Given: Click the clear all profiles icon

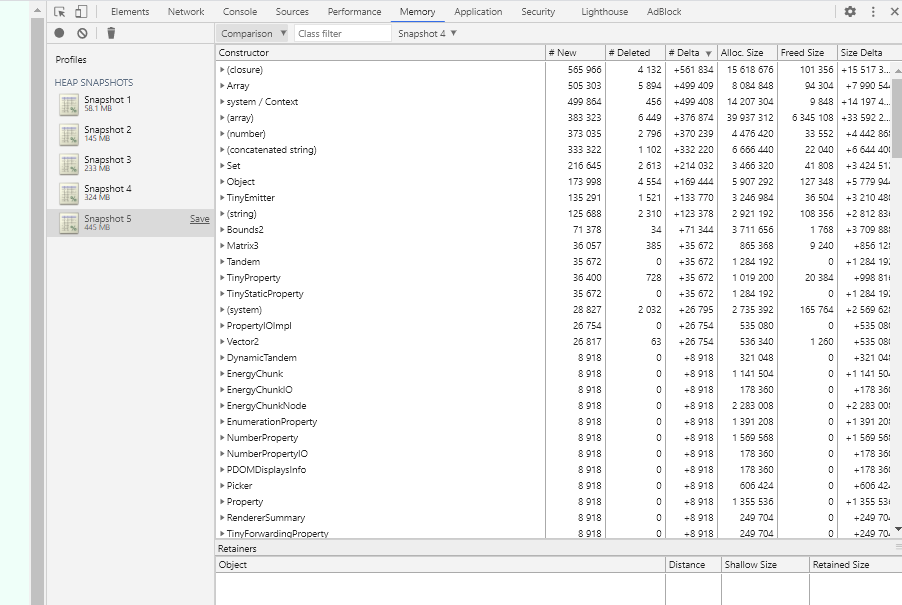Looking at the screenshot, I should [82, 33].
